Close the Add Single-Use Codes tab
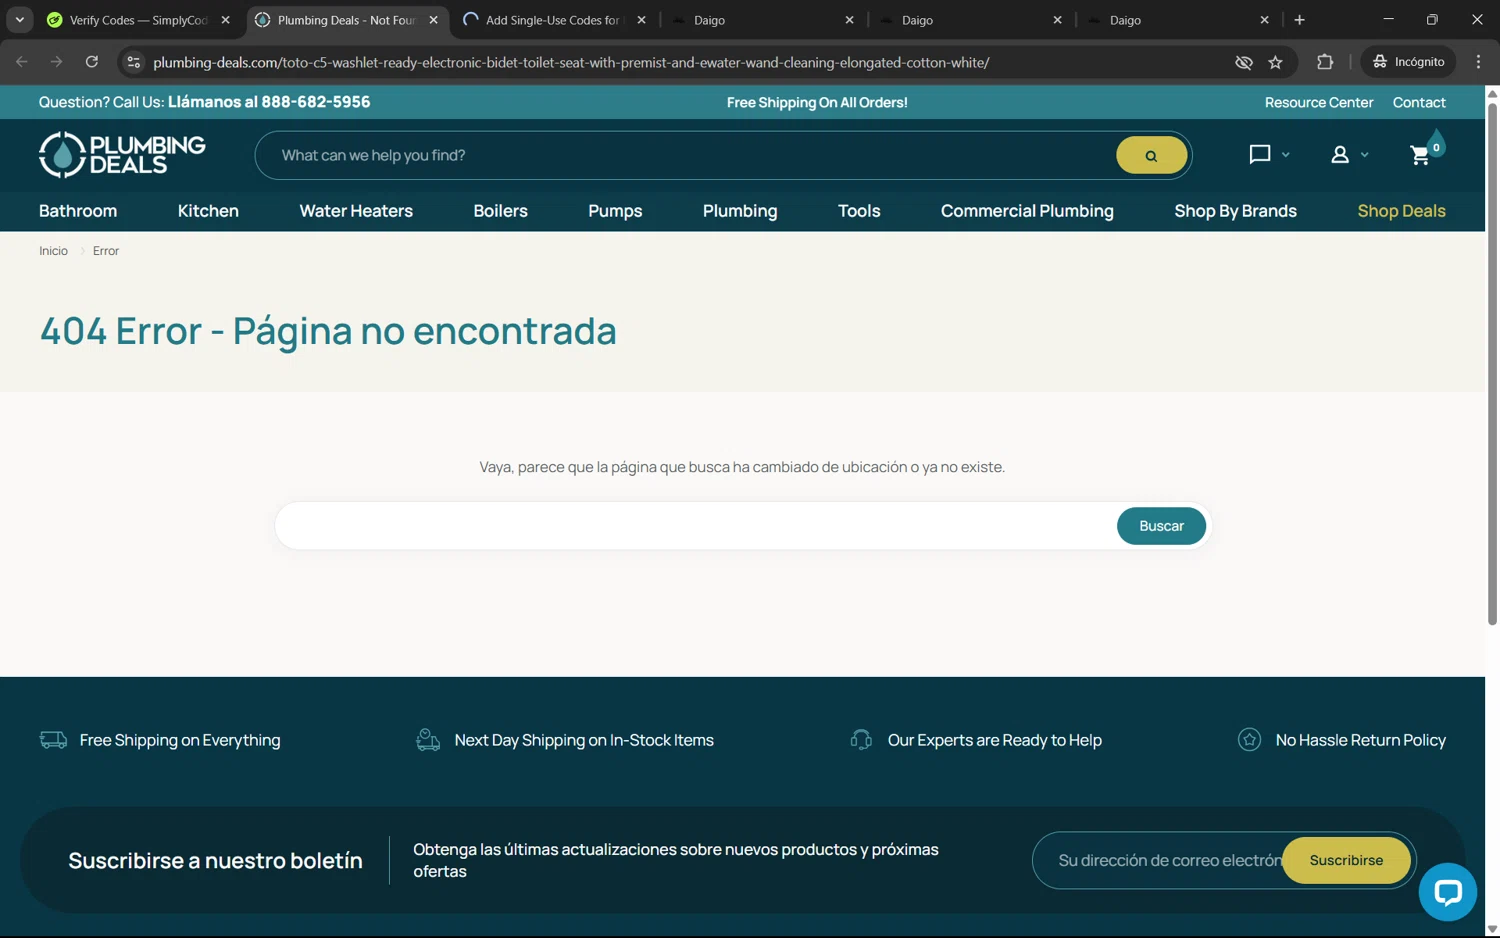Image resolution: width=1500 pixels, height=938 pixels. point(641,20)
